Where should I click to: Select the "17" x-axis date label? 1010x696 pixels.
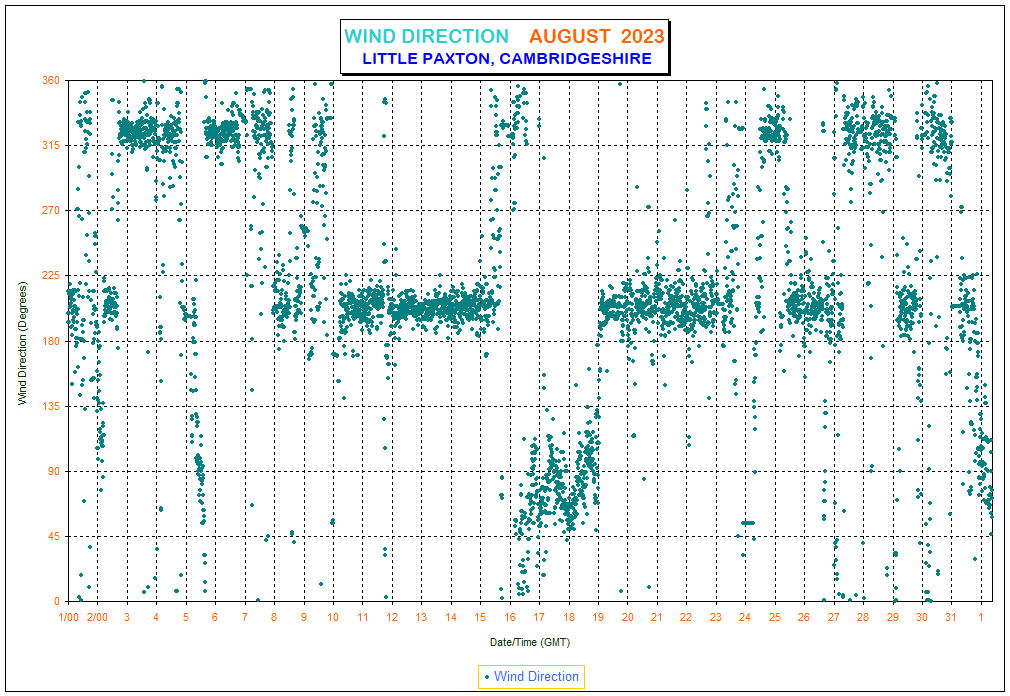point(539,617)
